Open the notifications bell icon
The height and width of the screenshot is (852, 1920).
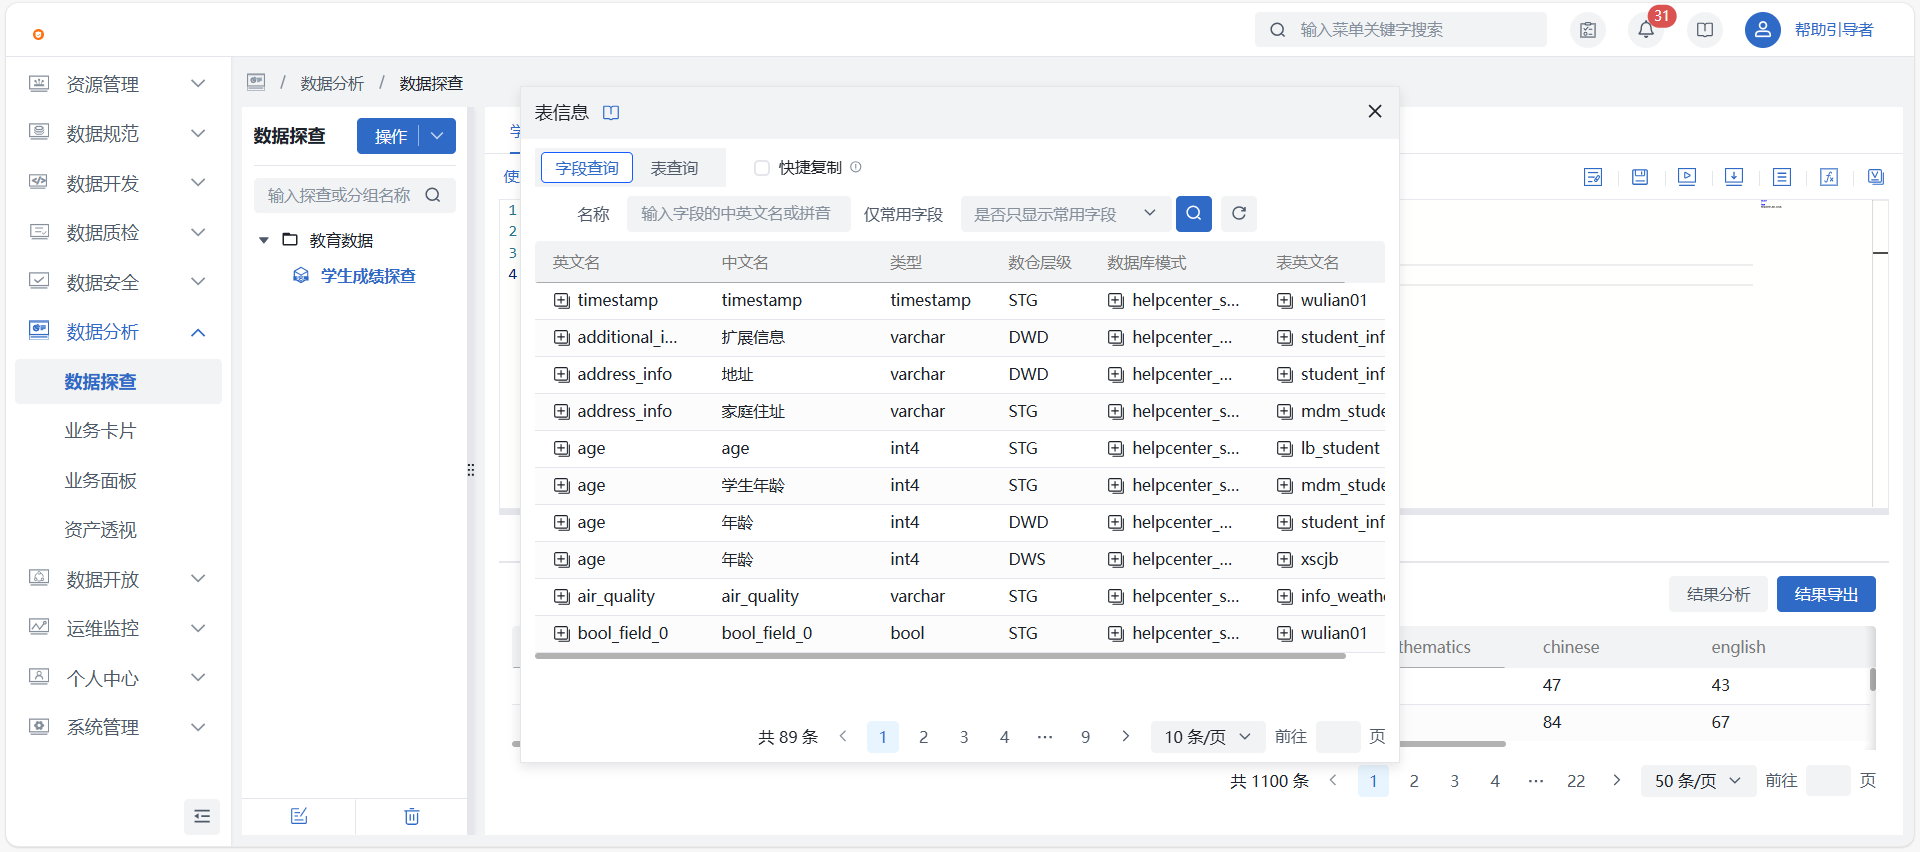point(1646,30)
